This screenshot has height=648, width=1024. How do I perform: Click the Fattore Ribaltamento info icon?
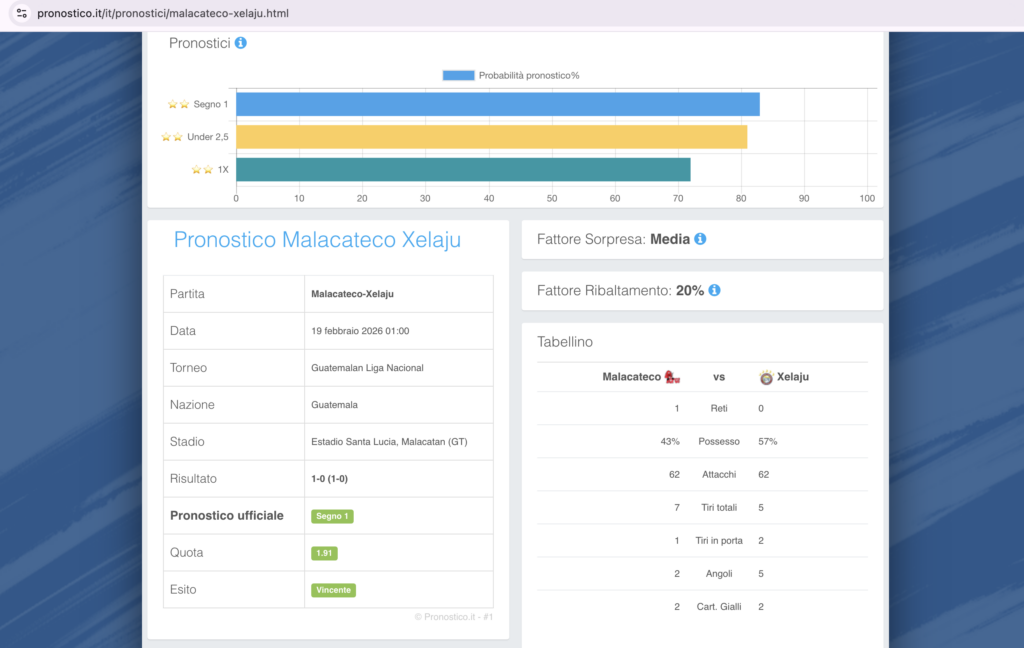(x=714, y=290)
